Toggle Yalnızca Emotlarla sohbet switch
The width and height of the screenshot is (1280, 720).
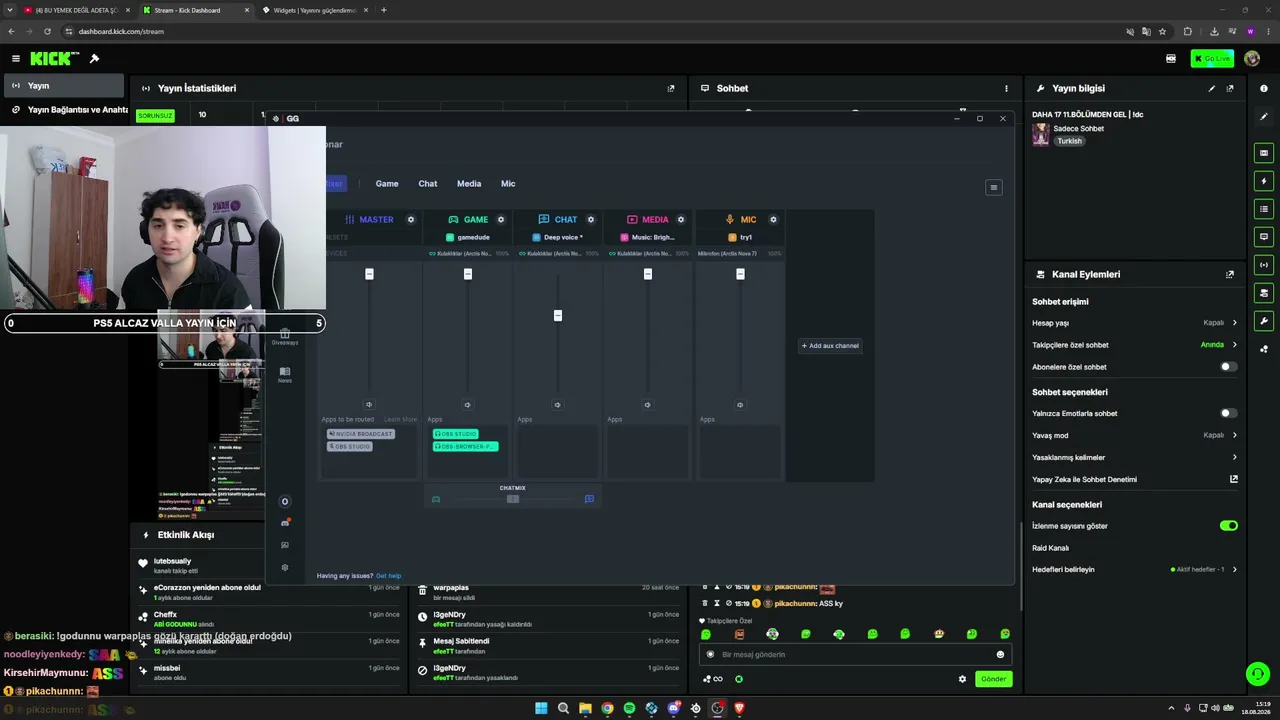(1229, 413)
